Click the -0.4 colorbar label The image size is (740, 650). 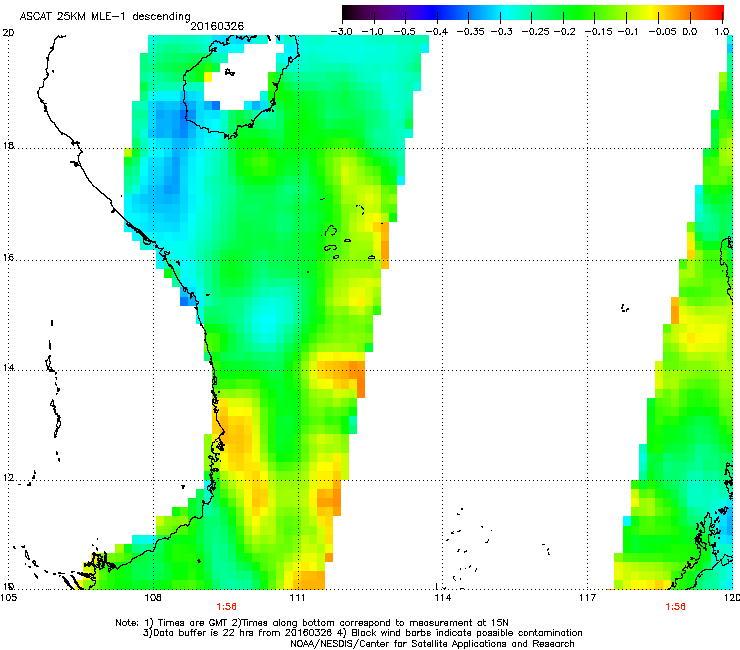[x=437, y=32]
